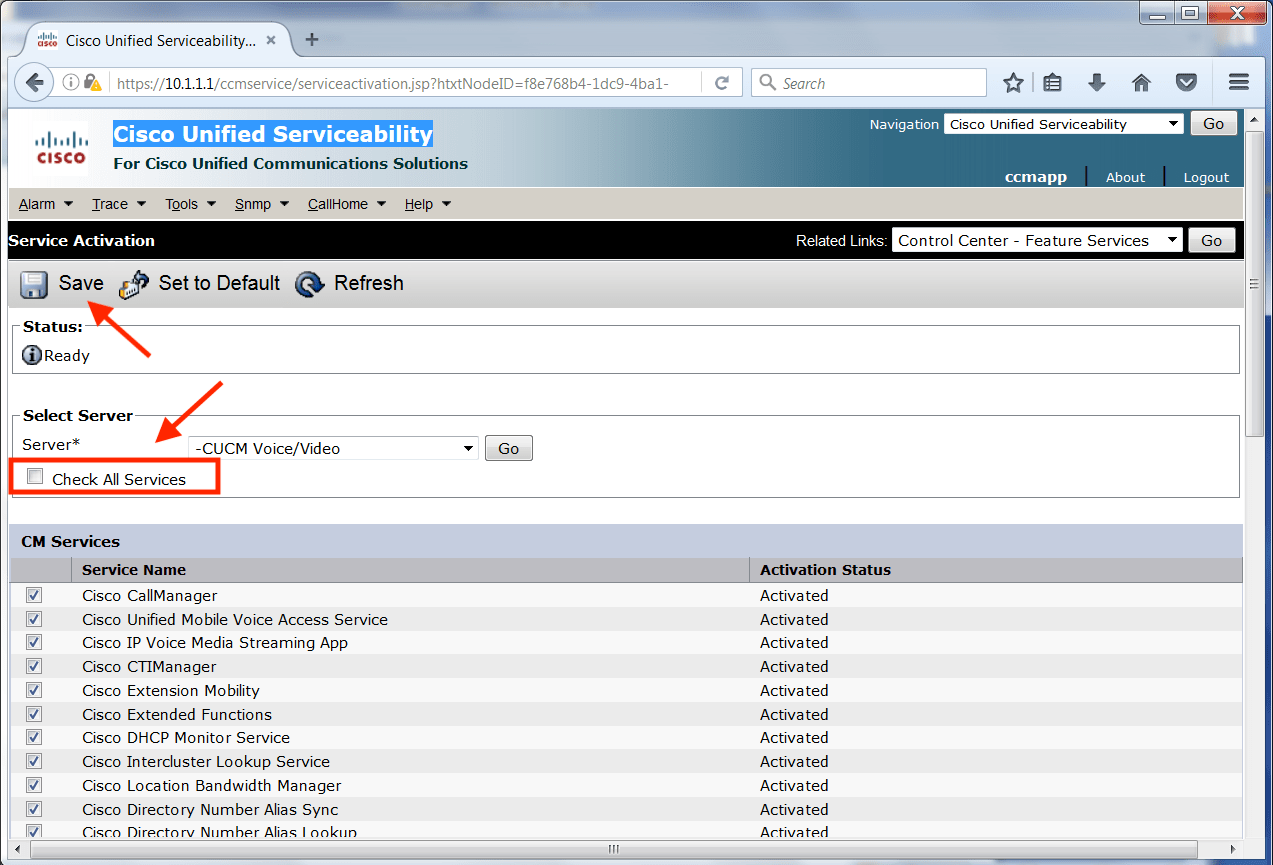Click the lock warning icon in address bar
Screen dimensions: 1273x865
coord(93,83)
